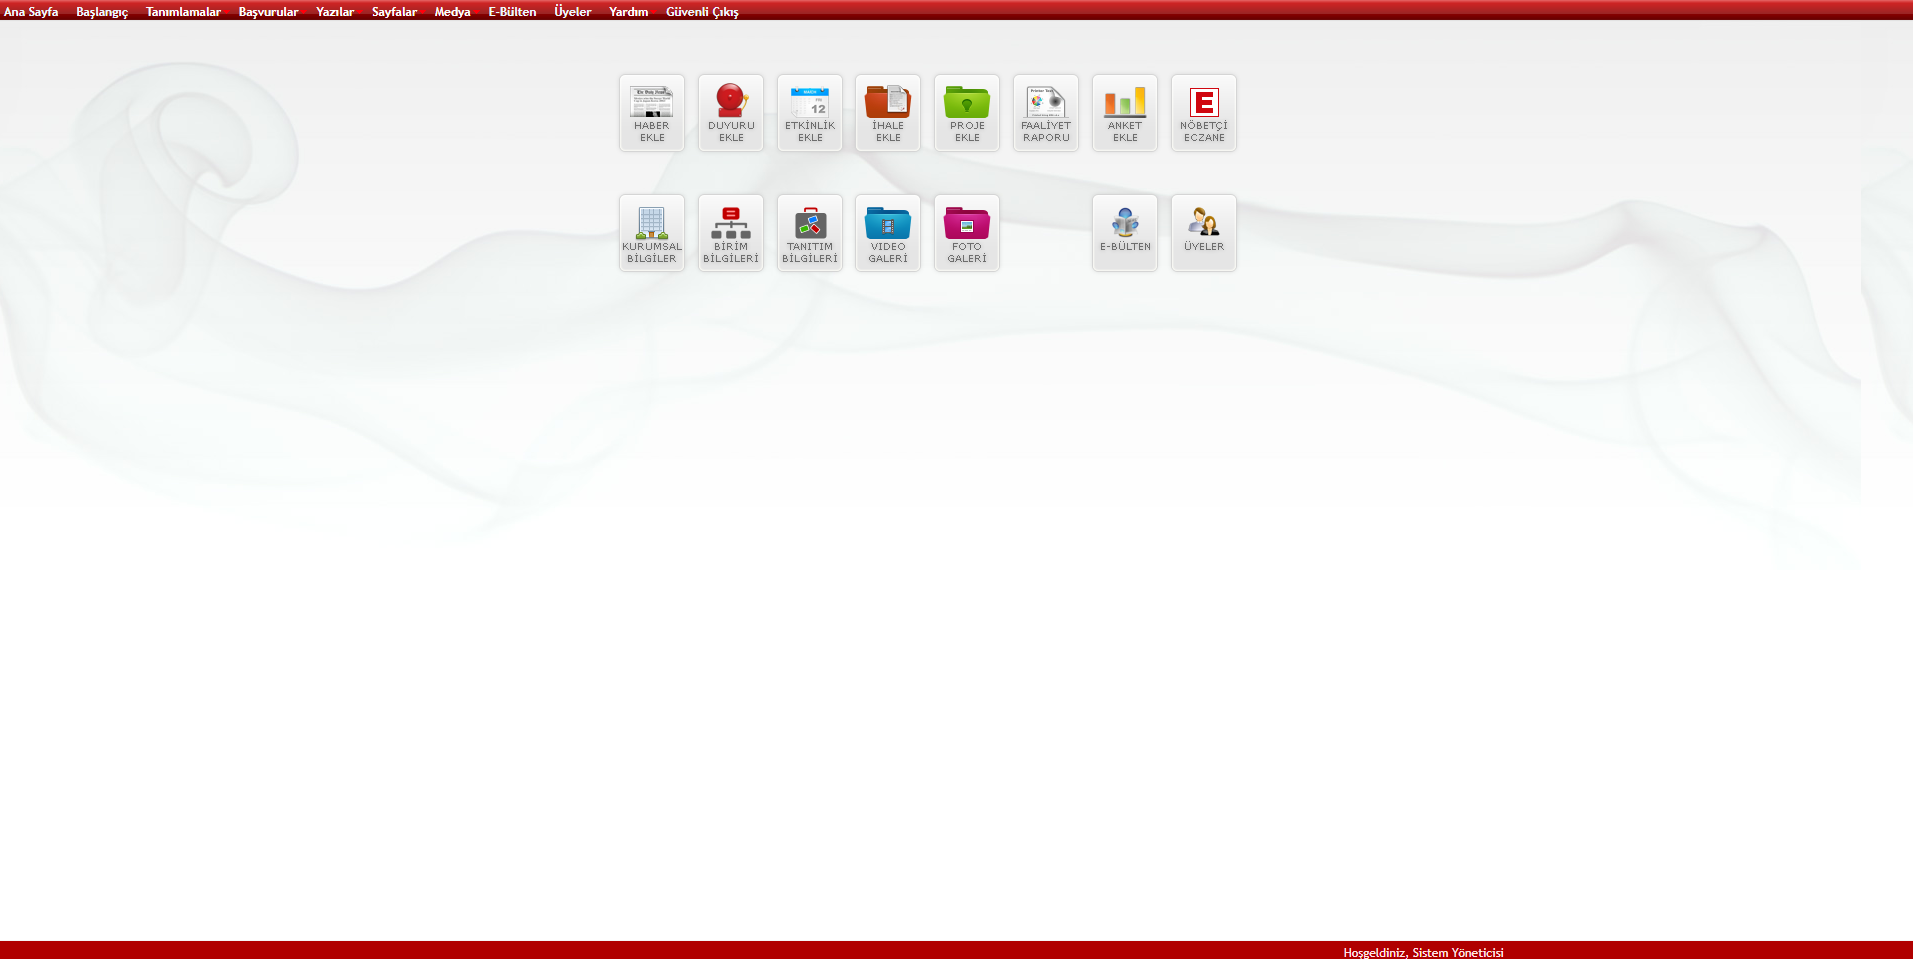Open the green Proje Ekle folder
The image size is (1913, 959).
(x=966, y=112)
